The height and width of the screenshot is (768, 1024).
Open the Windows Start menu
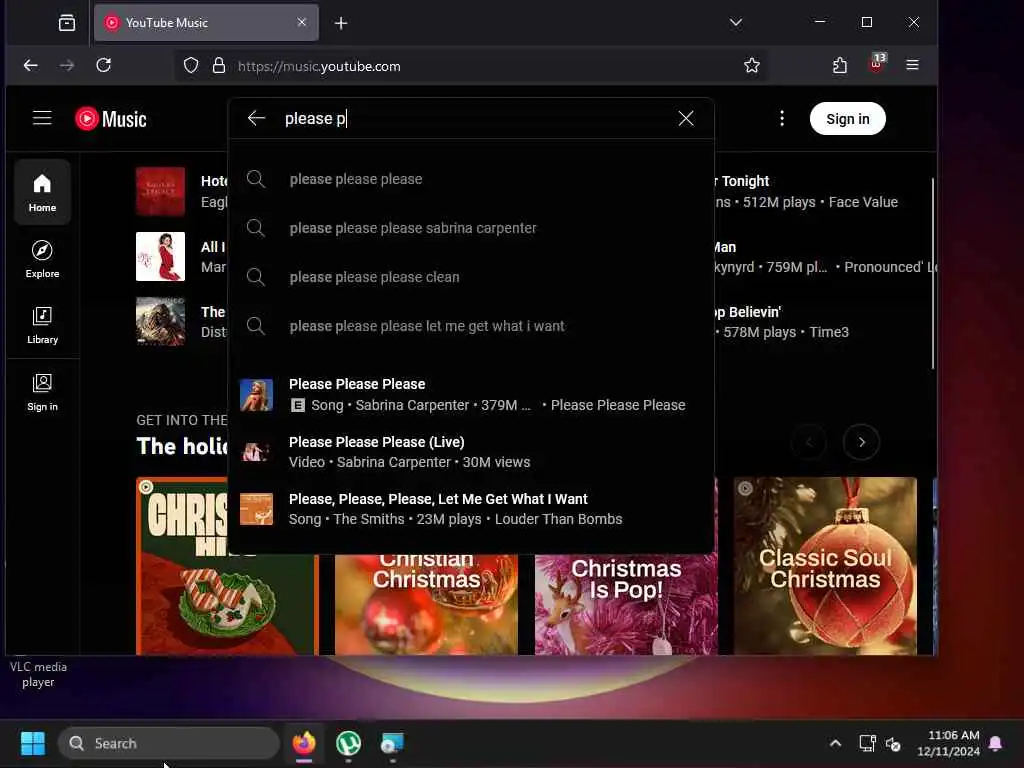coord(33,743)
